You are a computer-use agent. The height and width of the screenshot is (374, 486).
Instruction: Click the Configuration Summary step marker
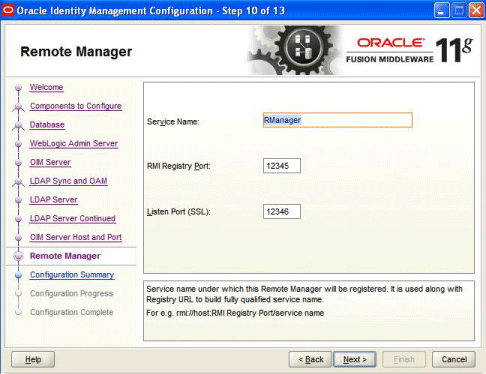[x=18, y=275]
